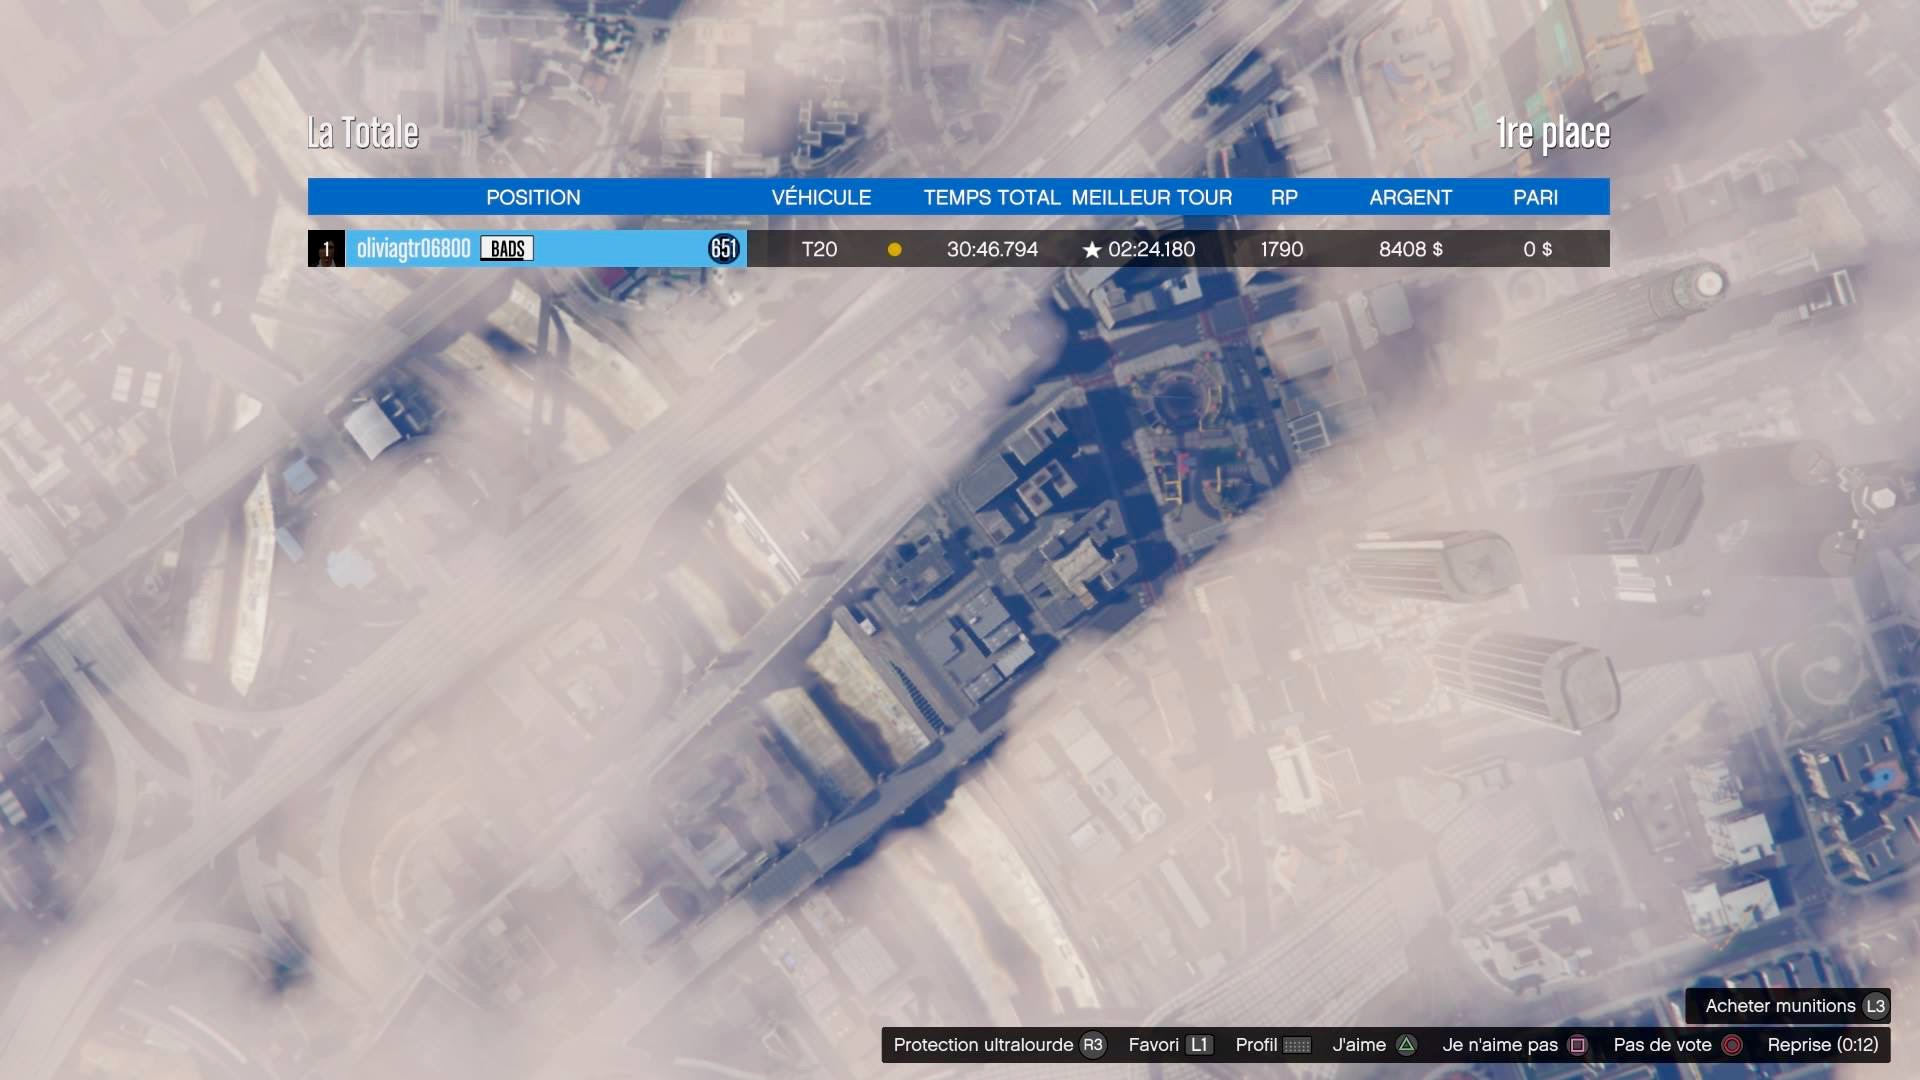
Task: Click the triangle J'aime vote icon
Action: (1406, 1045)
